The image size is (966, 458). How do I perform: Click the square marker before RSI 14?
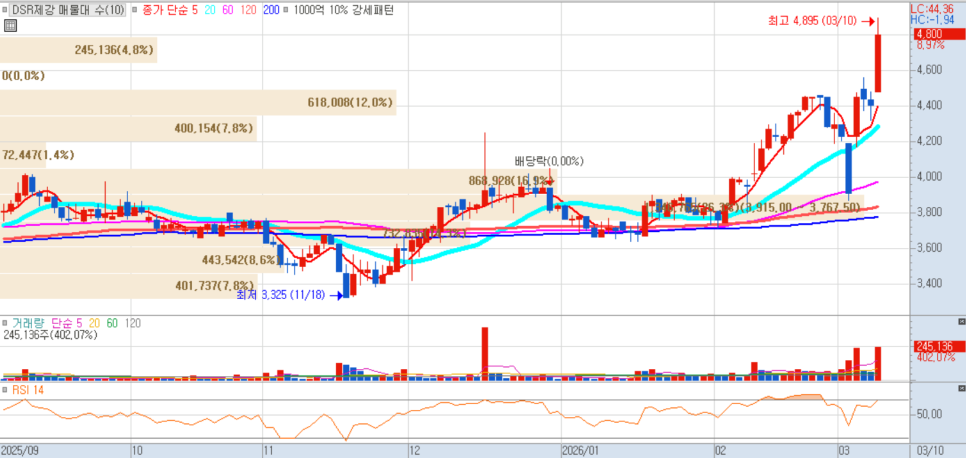[x=5, y=390]
